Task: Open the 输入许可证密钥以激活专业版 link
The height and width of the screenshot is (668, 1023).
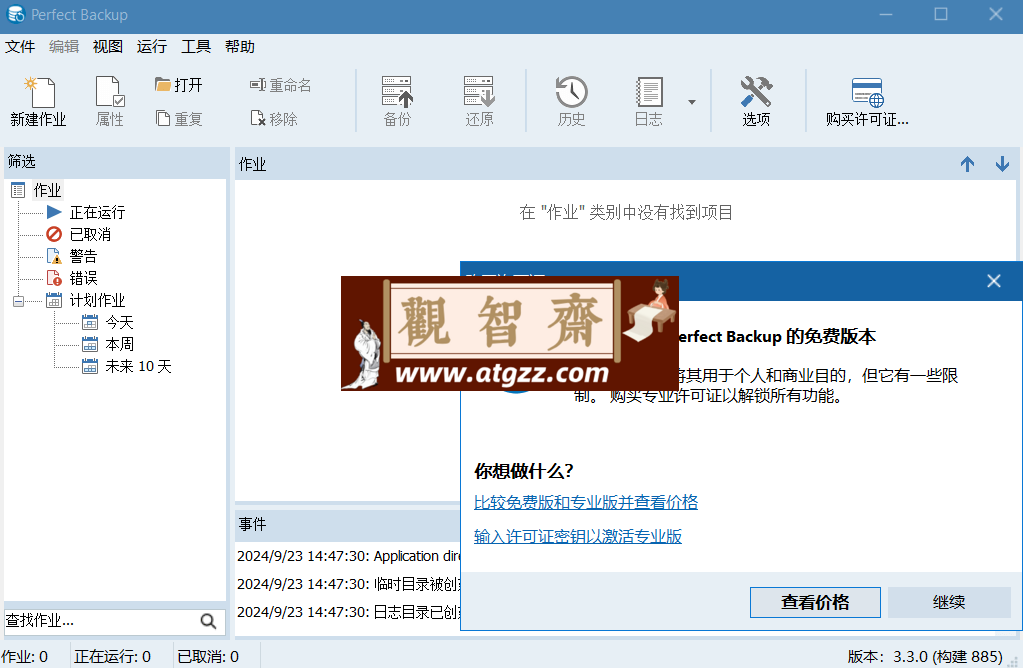Action: pos(578,536)
